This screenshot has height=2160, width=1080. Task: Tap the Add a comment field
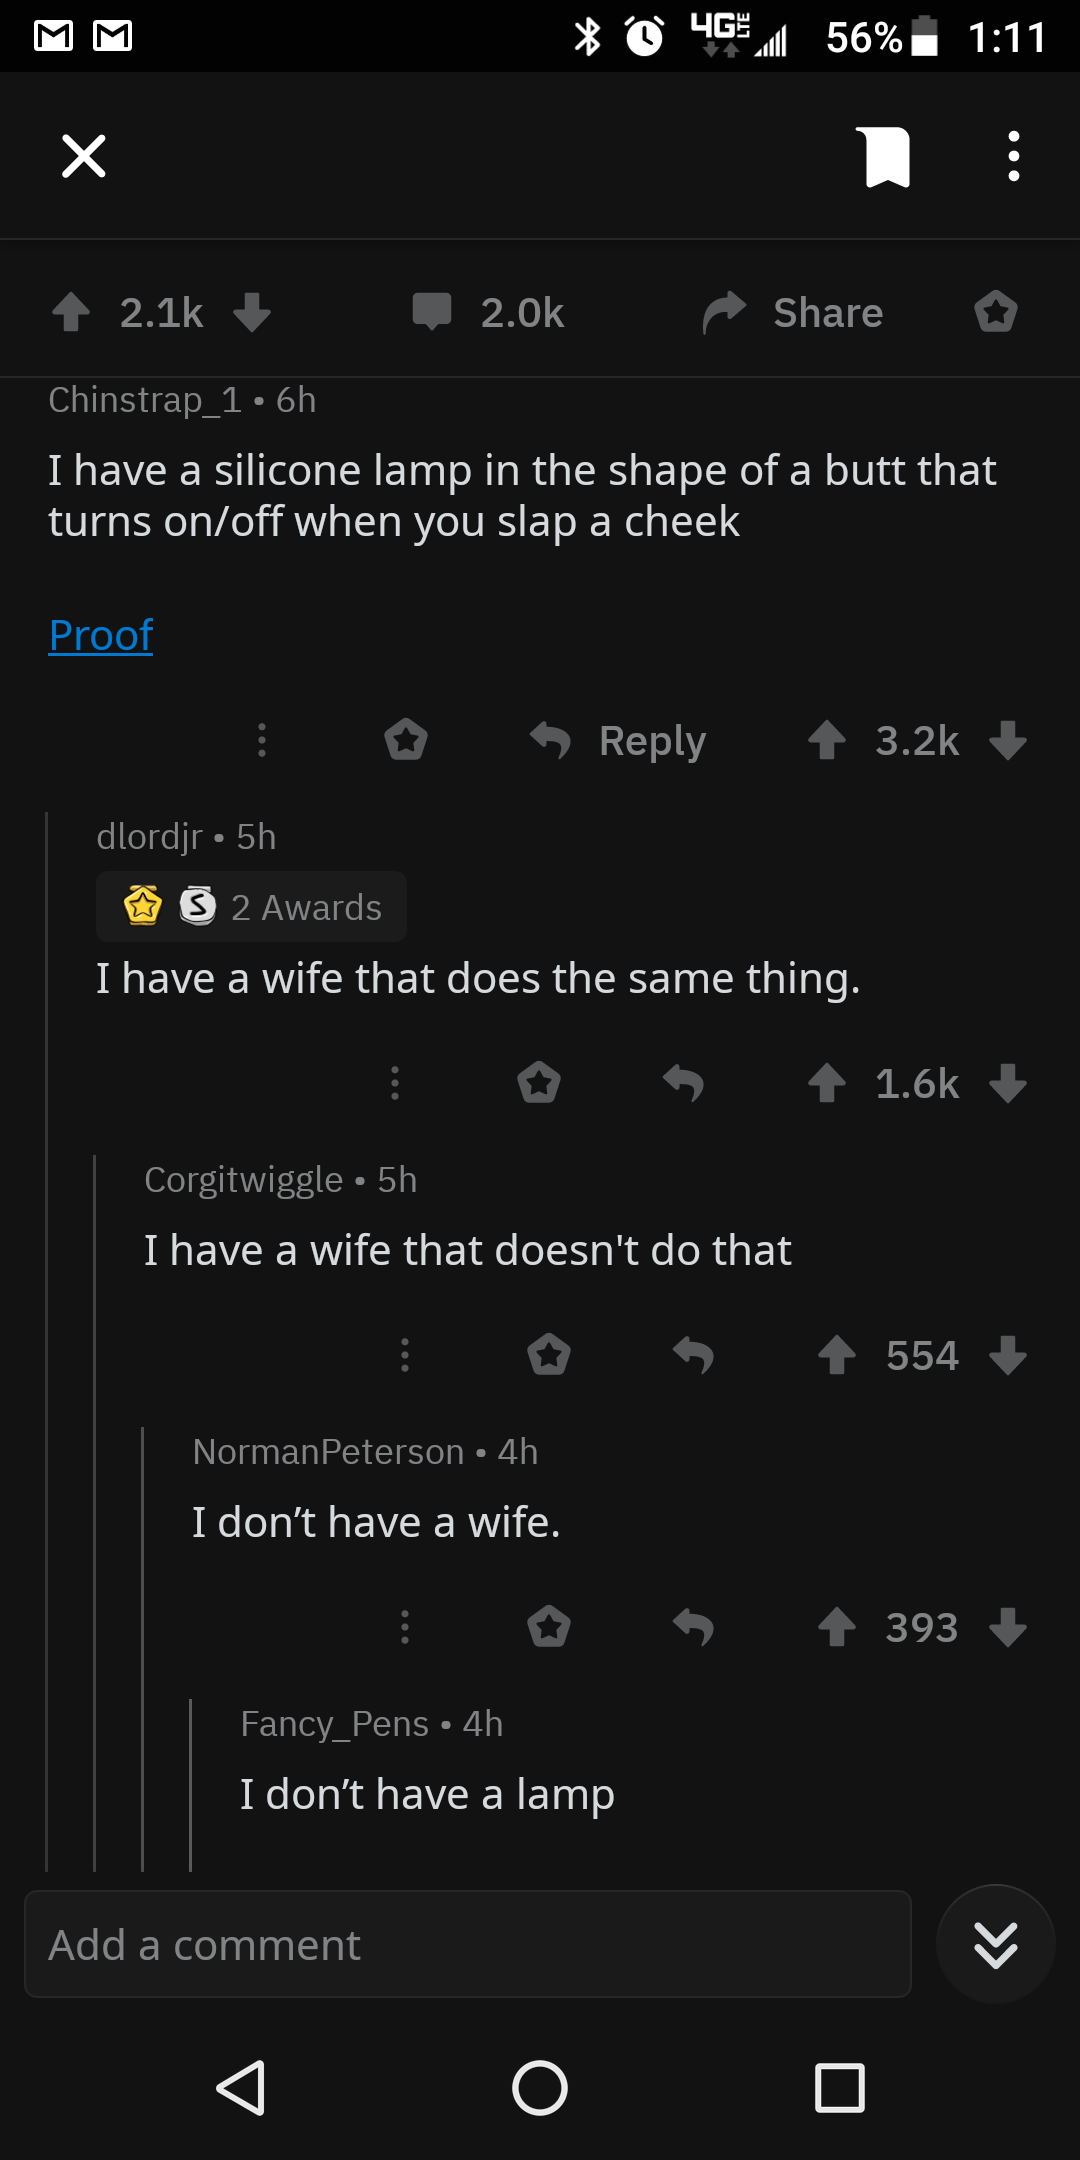tap(468, 1945)
